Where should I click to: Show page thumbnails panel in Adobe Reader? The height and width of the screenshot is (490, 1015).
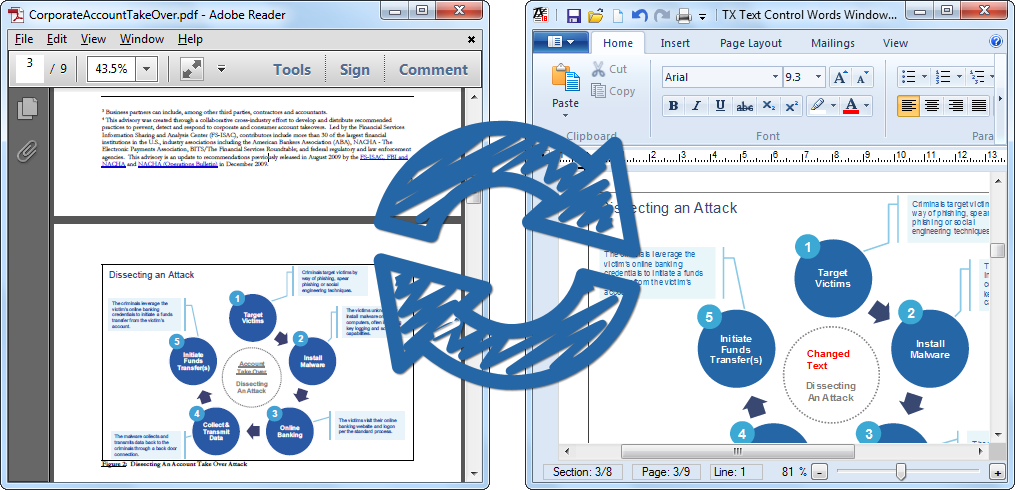28,109
